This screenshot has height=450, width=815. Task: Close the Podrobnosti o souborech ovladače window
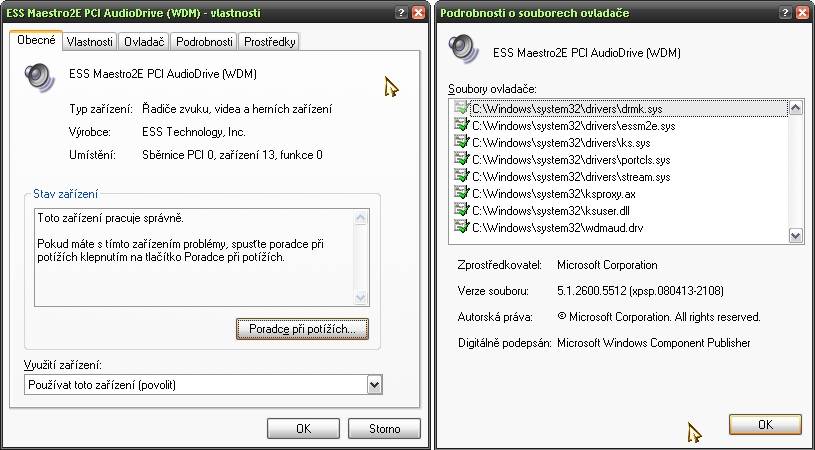tap(802, 13)
